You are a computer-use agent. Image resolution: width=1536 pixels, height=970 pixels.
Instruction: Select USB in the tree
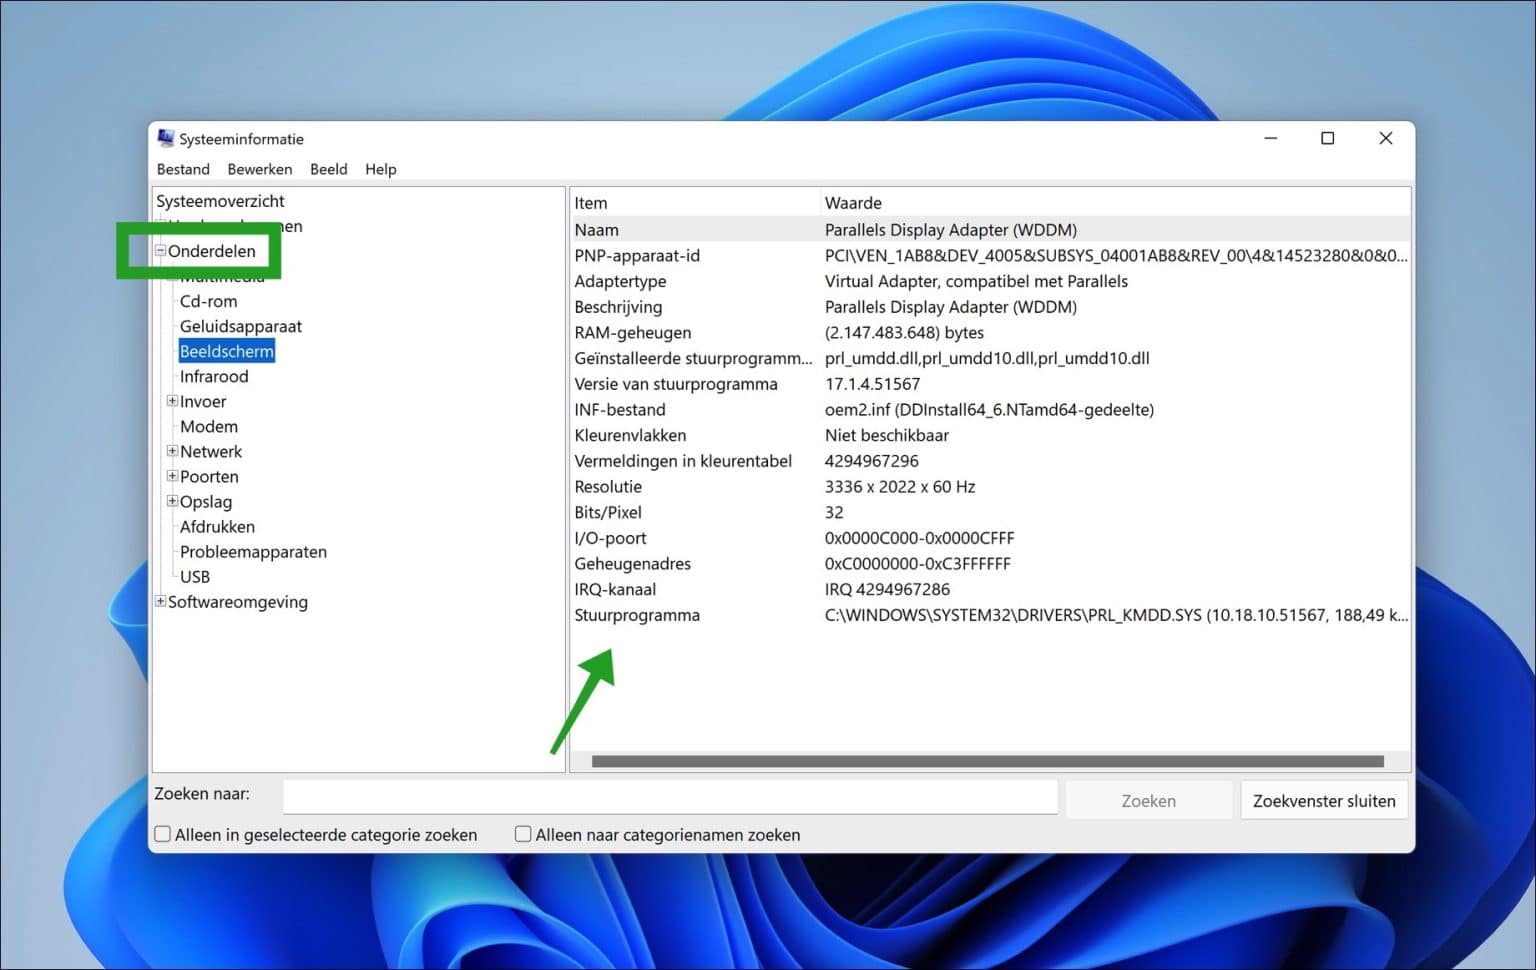(x=195, y=576)
